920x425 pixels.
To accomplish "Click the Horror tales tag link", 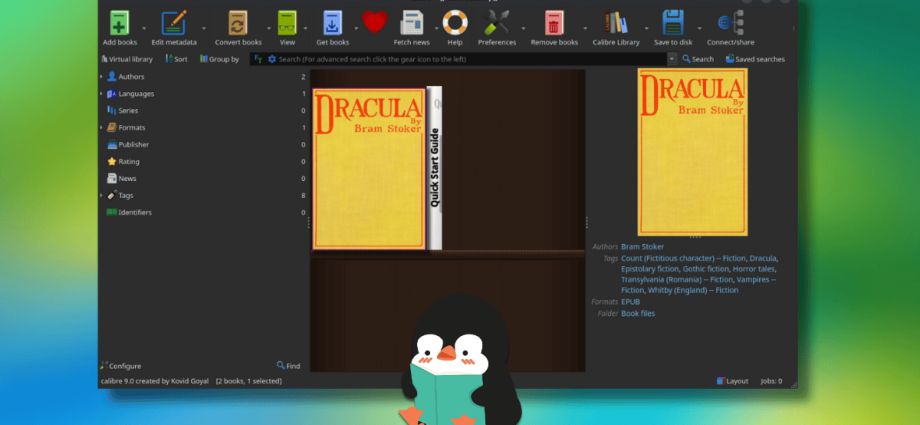I will click(x=753, y=269).
